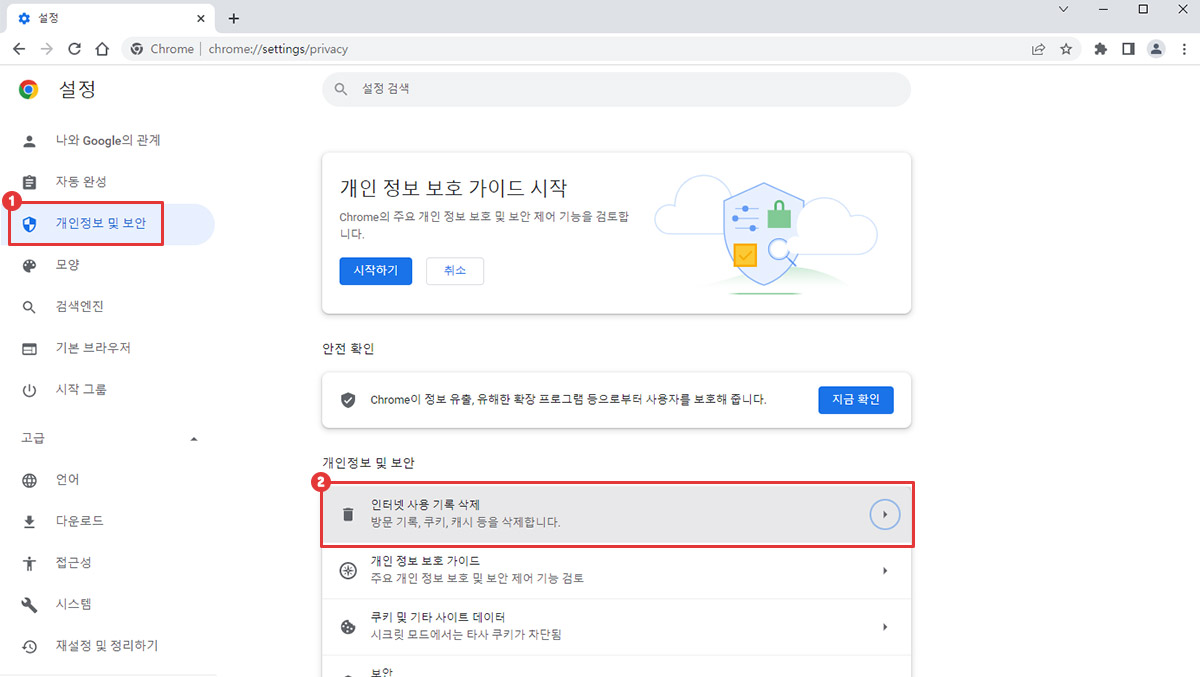Collapse the 고급 section in the sidebar
This screenshot has width=1200, height=677.
click(194, 439)
